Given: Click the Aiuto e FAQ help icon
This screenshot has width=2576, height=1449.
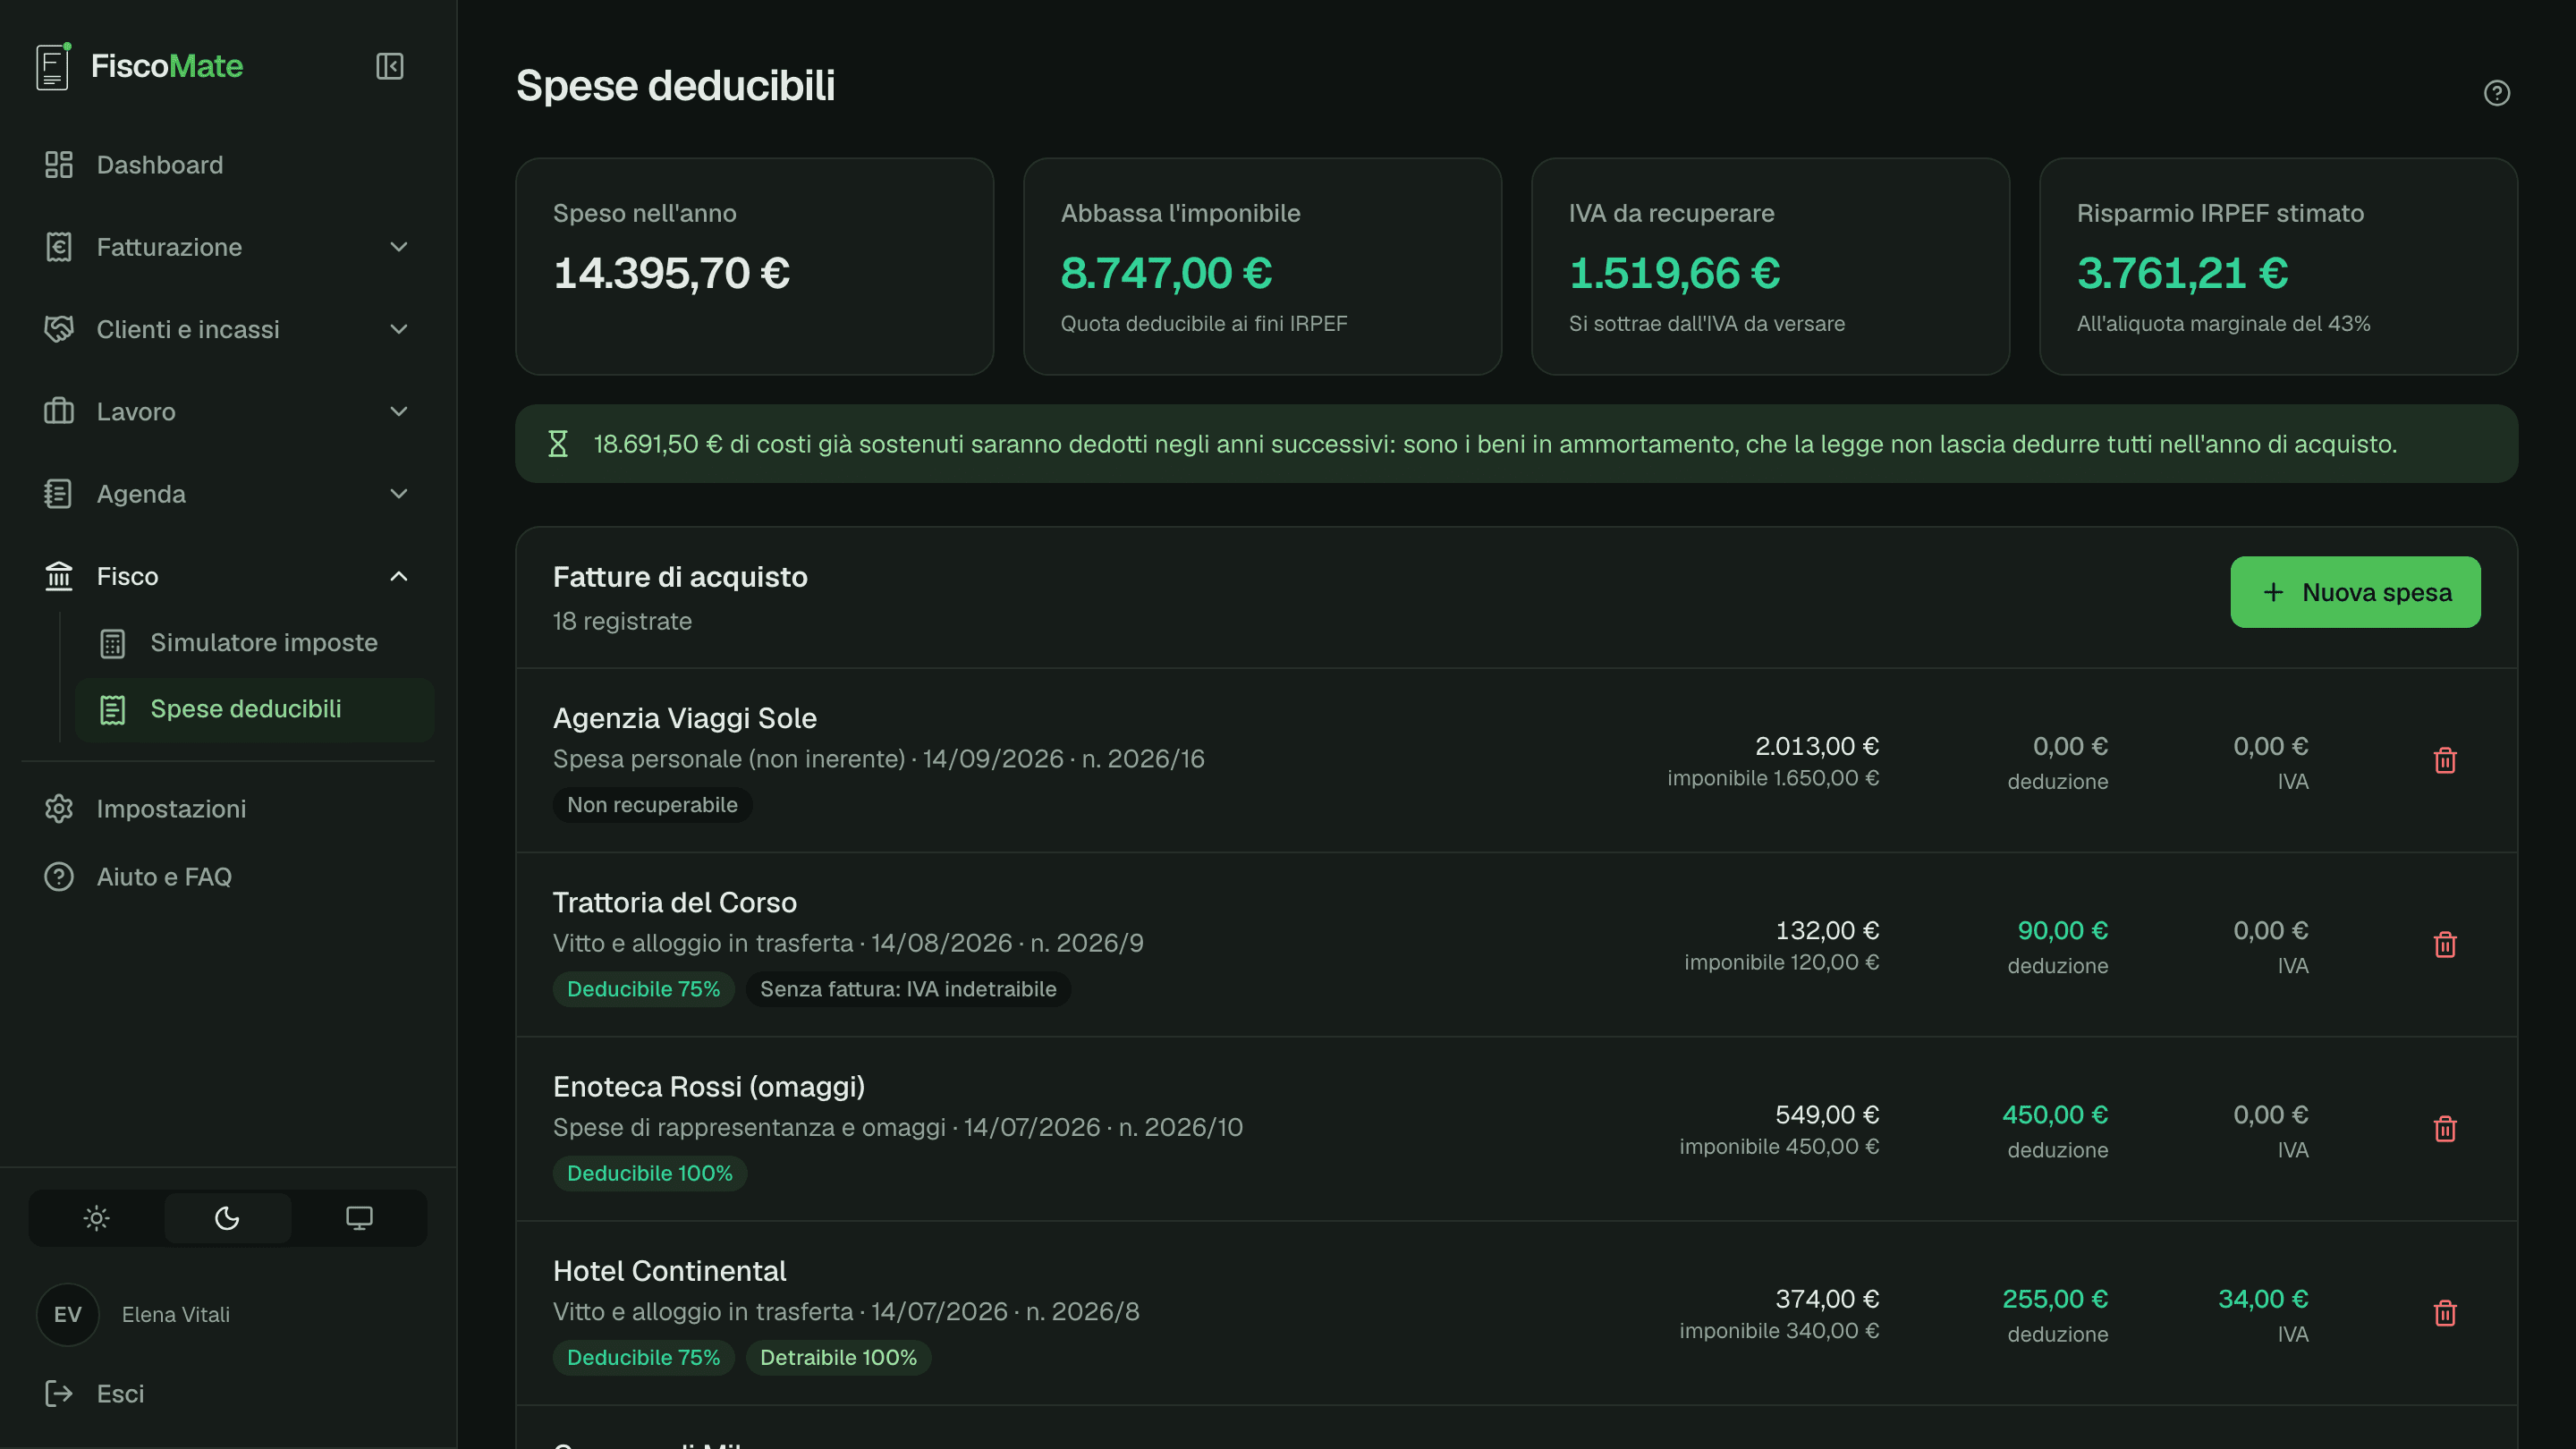Looking at the screenshot, I should [59, 877].
